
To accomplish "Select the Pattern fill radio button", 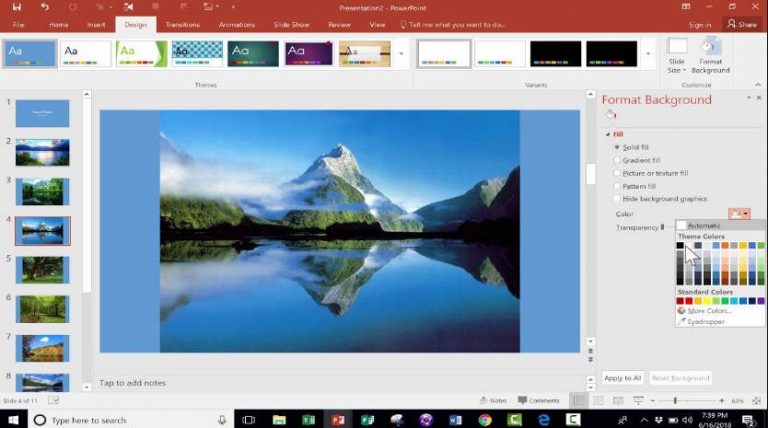I will click(x=617, y=186).
